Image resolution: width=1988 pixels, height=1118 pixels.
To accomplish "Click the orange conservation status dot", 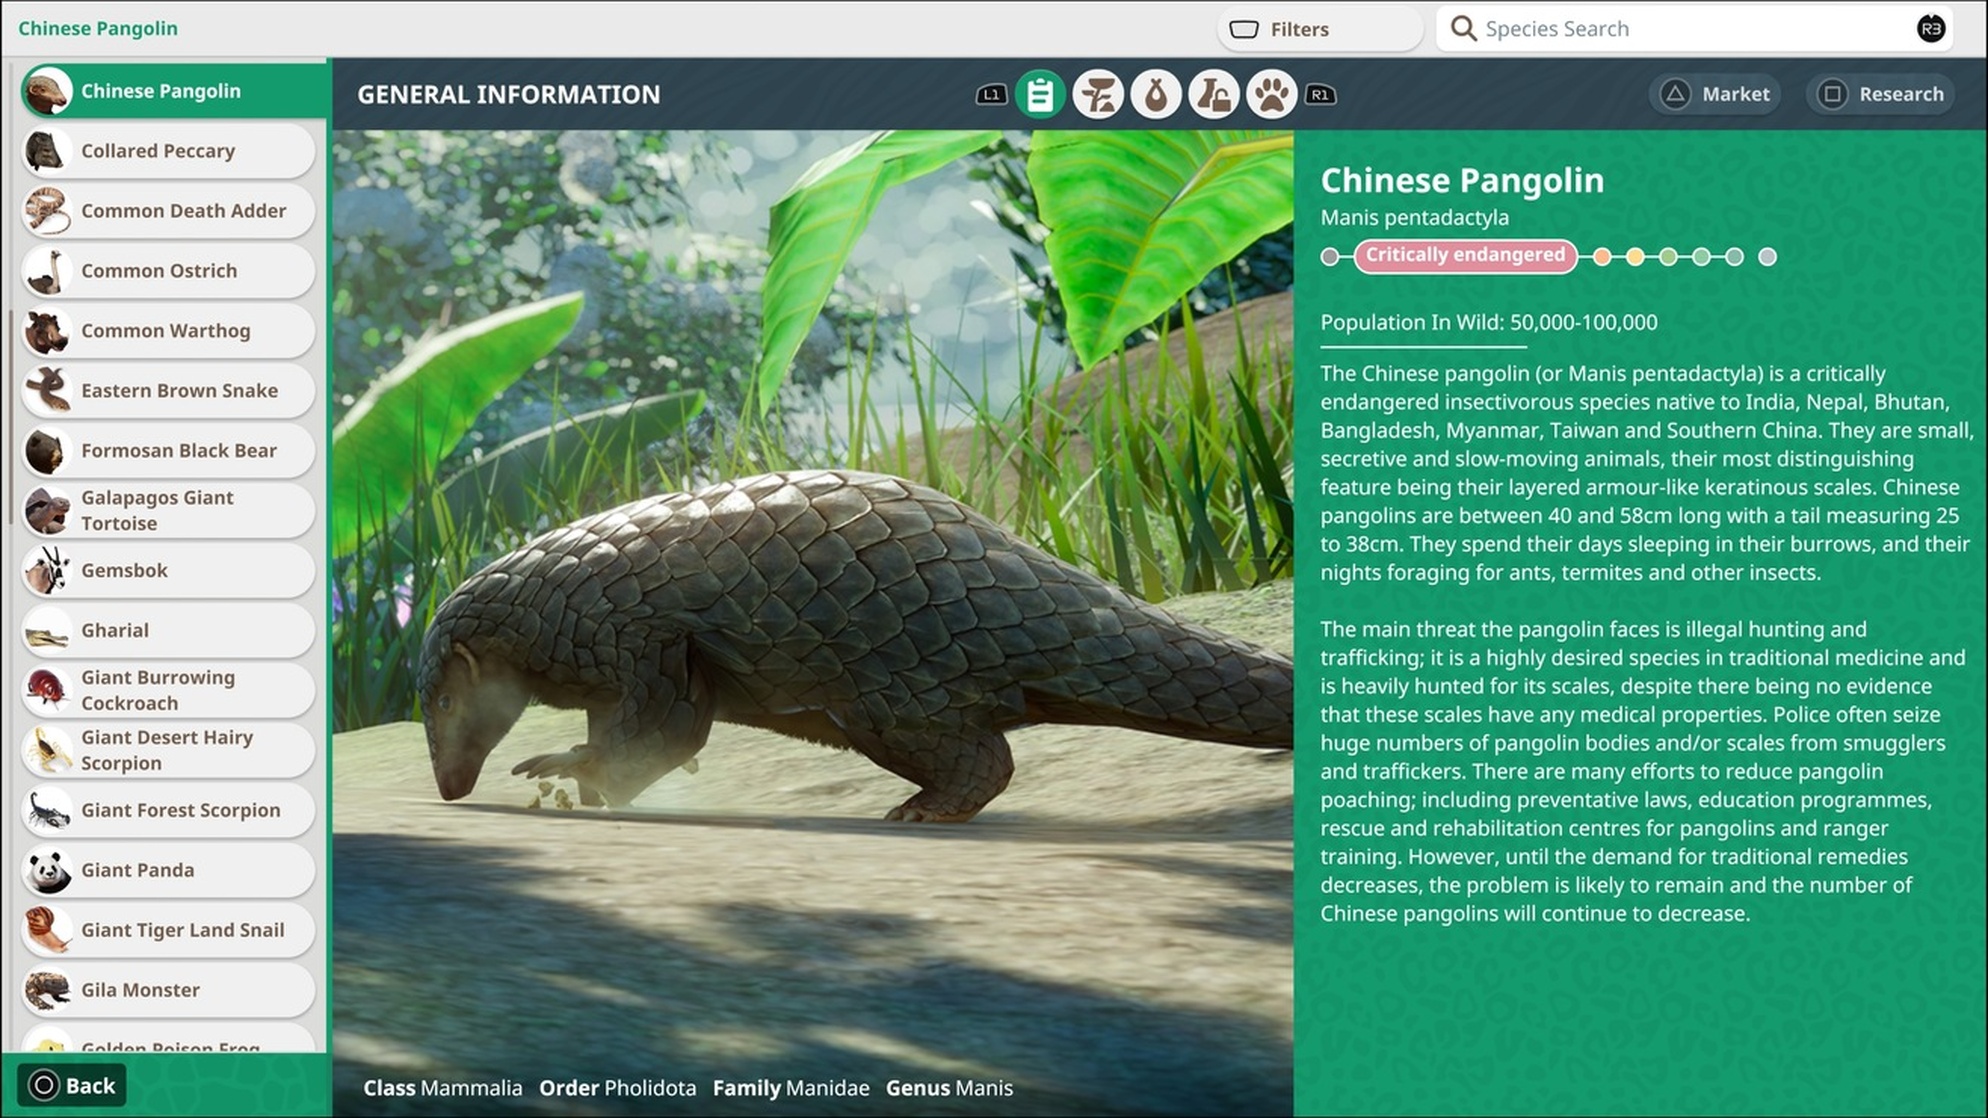I will (1602, 257).
